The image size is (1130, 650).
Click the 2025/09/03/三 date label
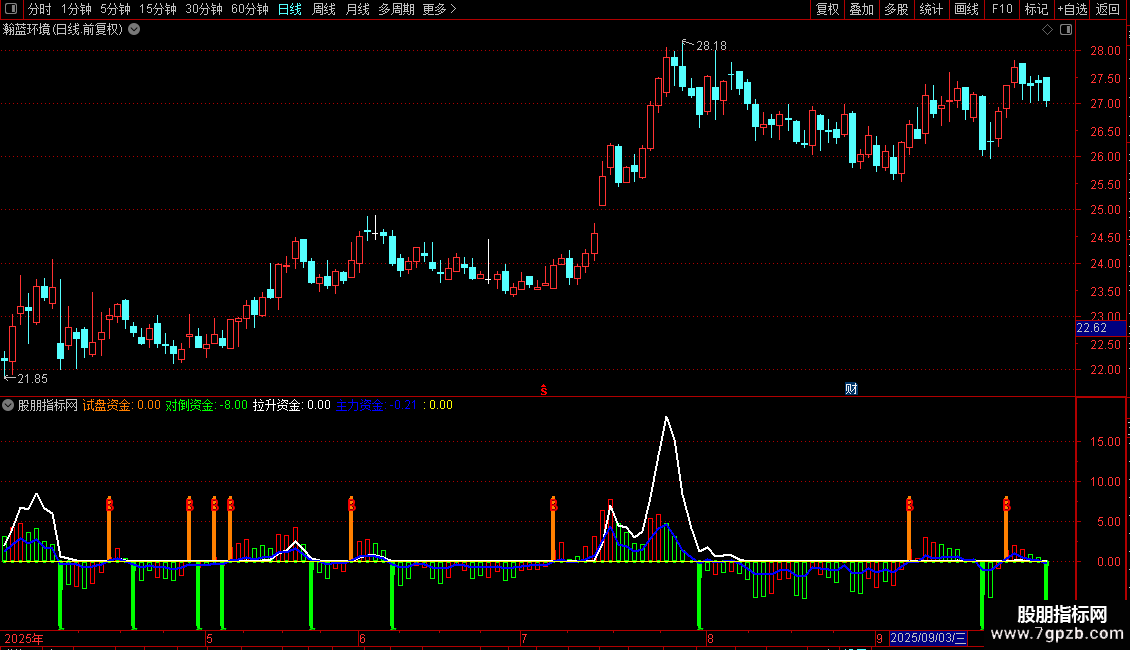click(928, 638)
